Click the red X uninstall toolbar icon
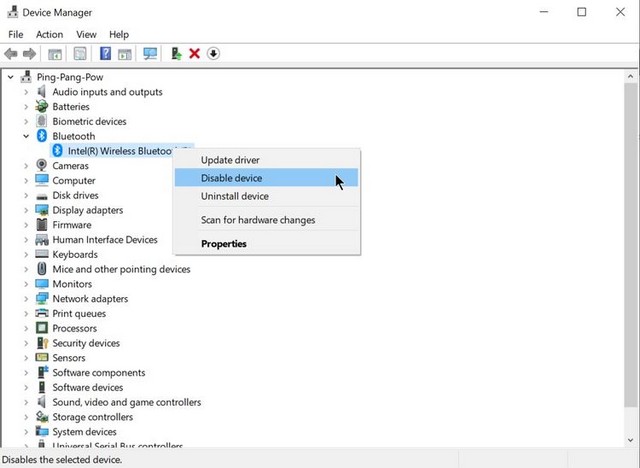 (x=194, y=53)
